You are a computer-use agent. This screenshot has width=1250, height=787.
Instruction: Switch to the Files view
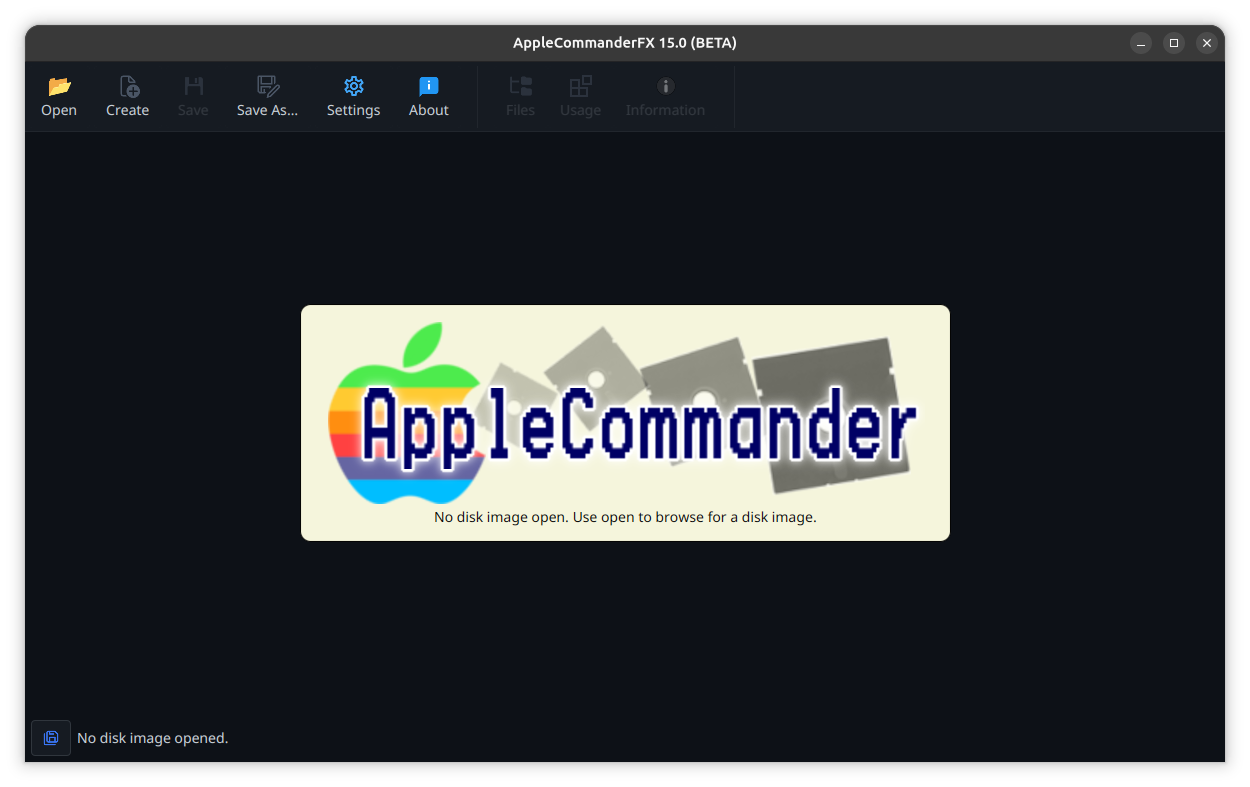click(x=520, y=97)
